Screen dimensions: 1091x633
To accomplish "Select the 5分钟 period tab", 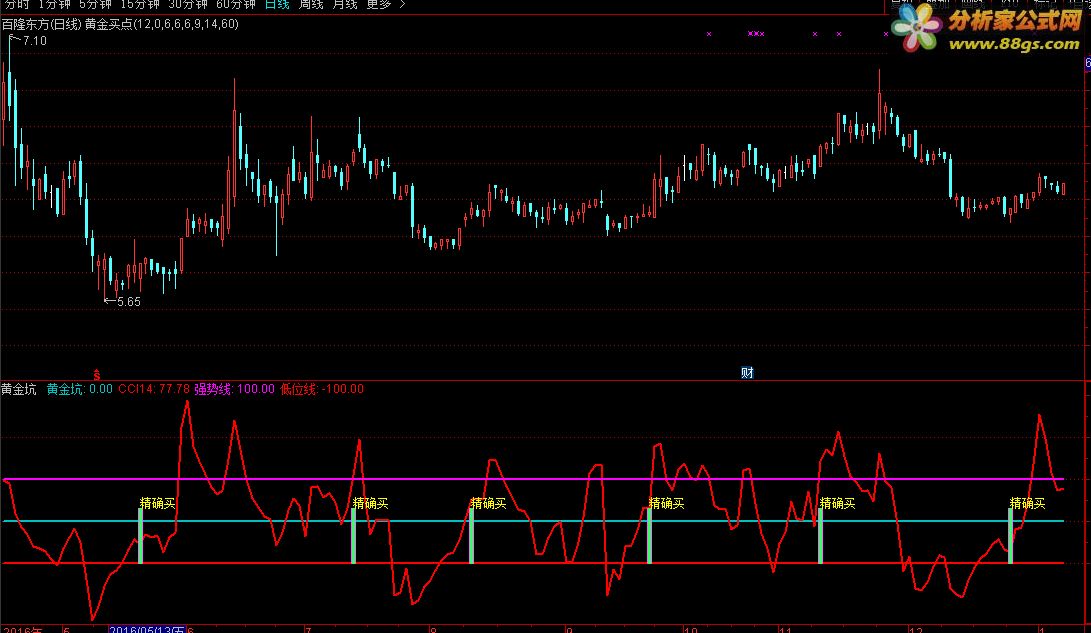I will (x=95, y=4).
